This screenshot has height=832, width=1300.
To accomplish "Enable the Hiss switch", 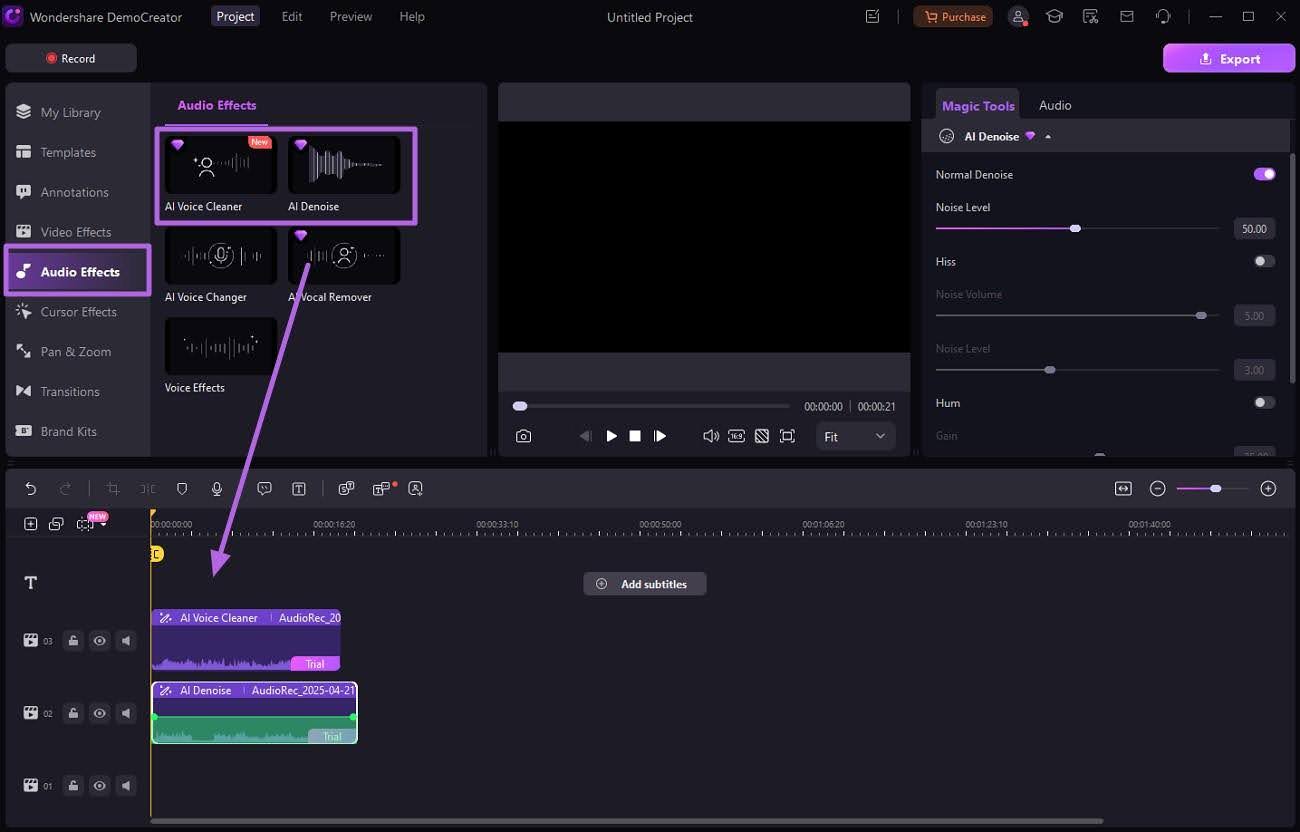I will coord(1264,261).
